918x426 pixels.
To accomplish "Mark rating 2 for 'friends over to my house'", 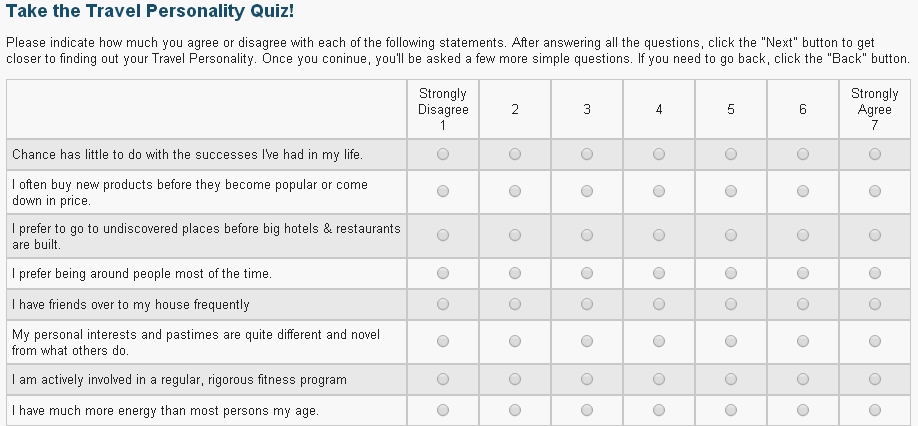I will 515,304.
